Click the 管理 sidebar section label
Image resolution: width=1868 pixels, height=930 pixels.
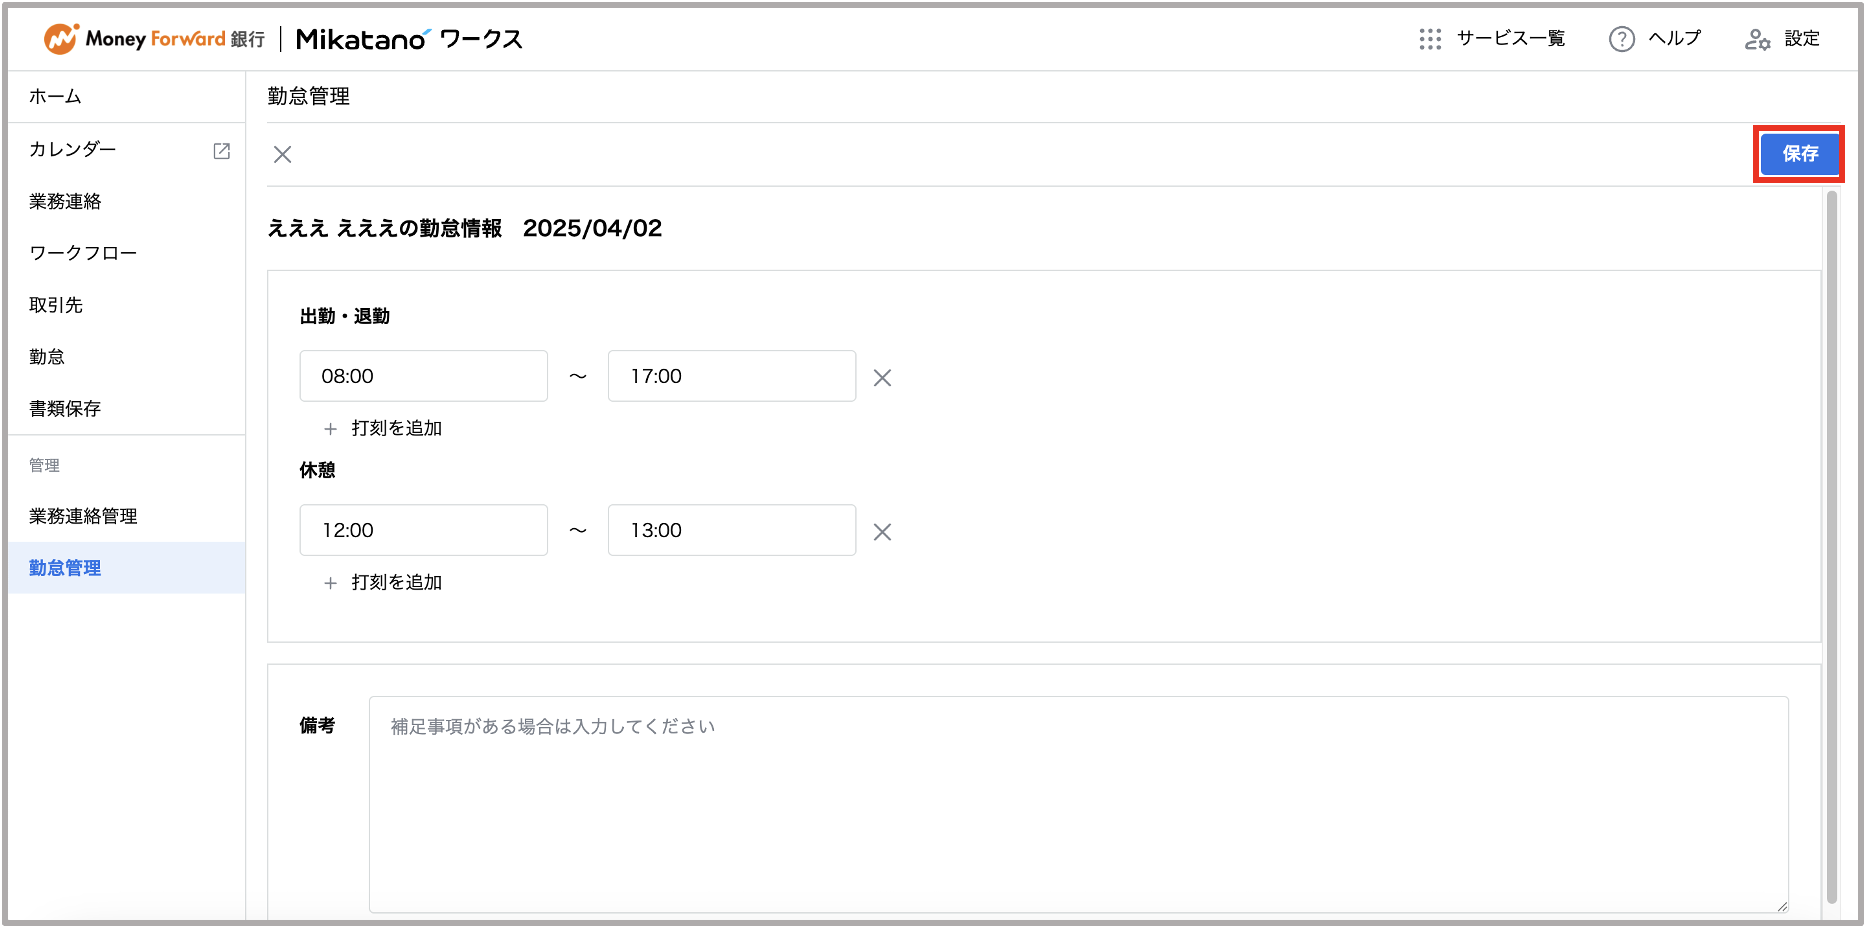tap(44, 465)
